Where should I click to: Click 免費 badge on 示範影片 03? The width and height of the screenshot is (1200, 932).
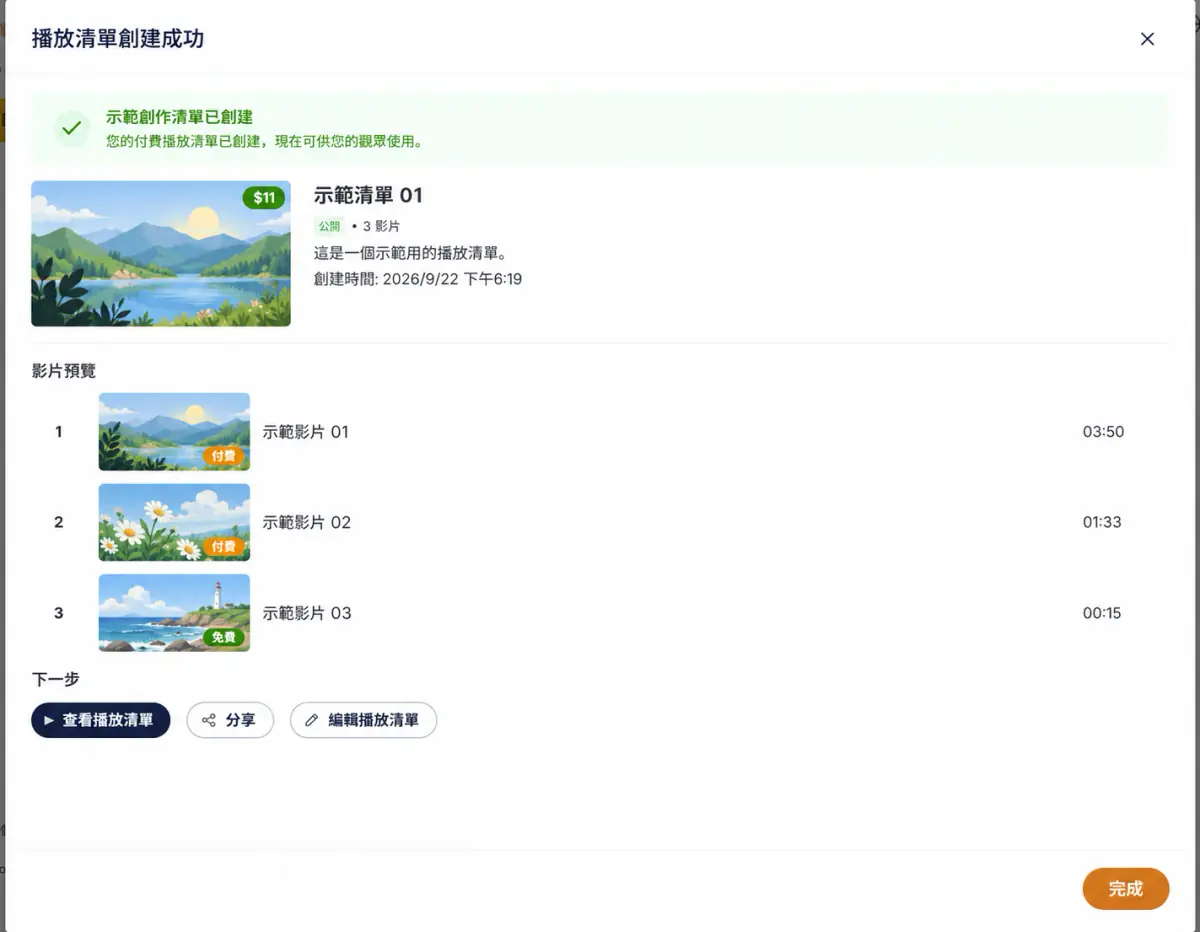pyautogui.click(x=224, y=637)
